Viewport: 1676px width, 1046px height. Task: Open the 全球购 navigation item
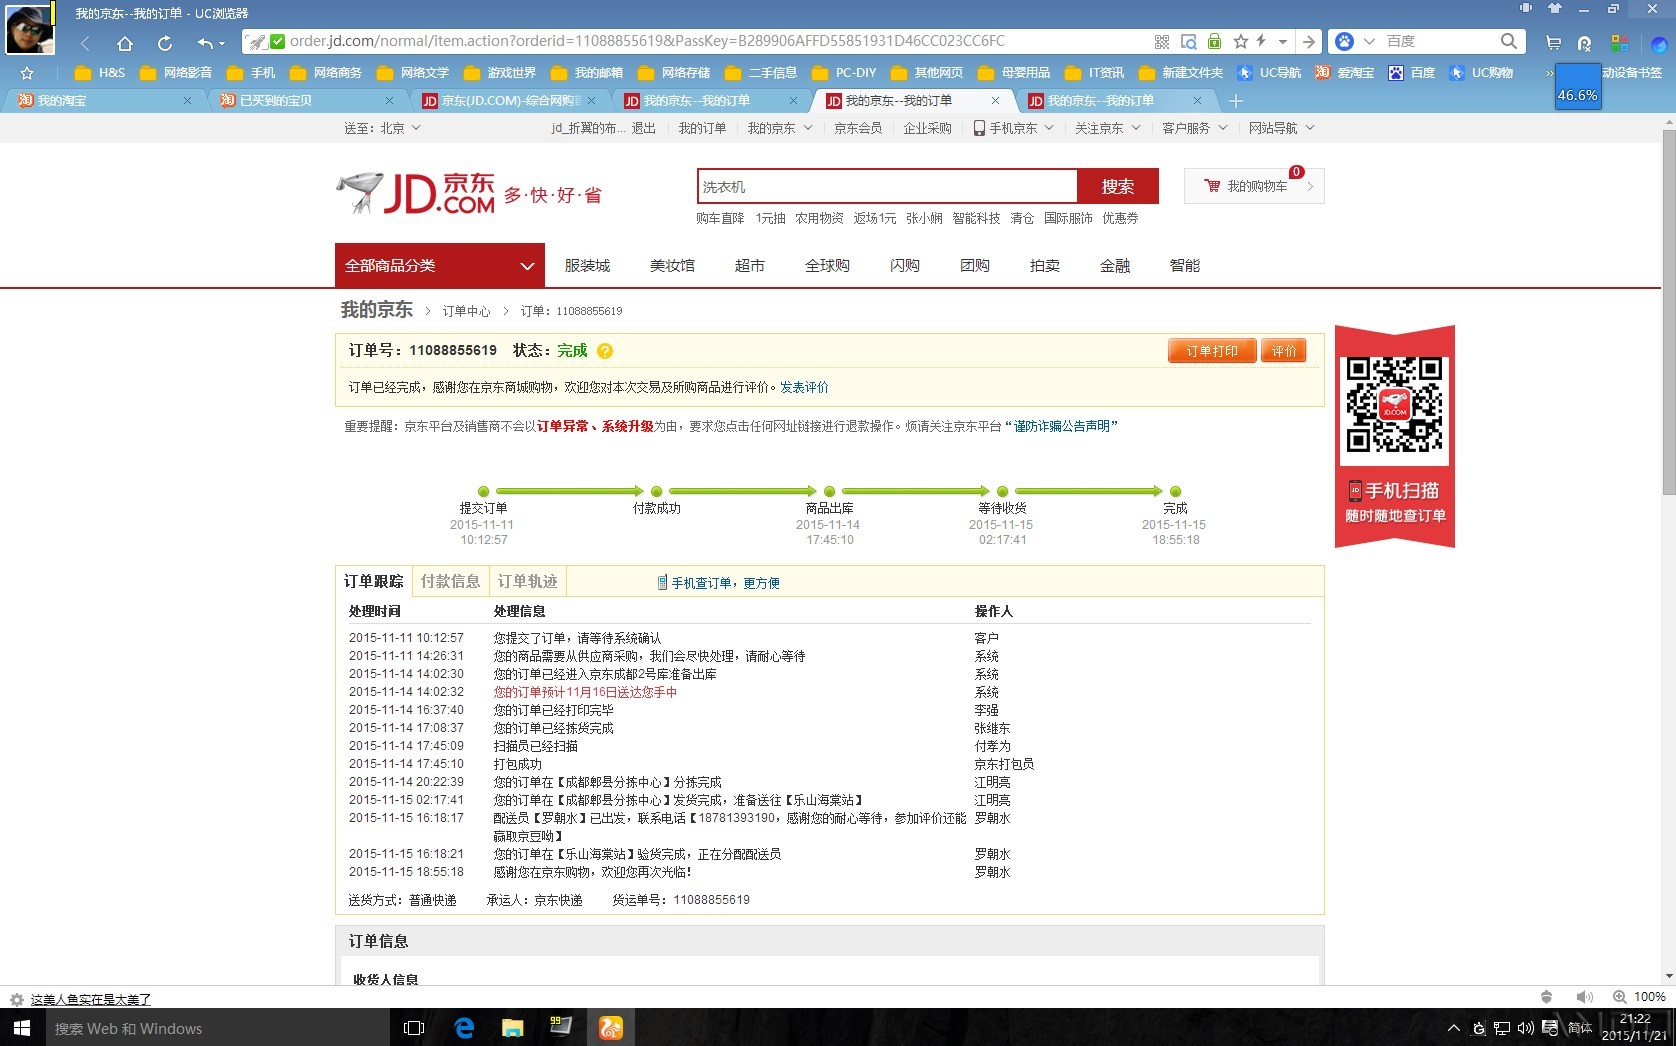tap(827, 265)
